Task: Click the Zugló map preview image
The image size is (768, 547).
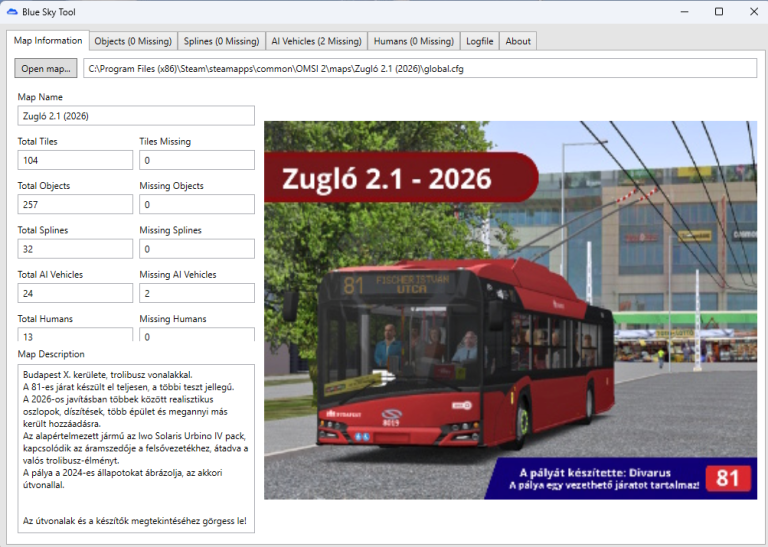Action: (x=510, y=310)
